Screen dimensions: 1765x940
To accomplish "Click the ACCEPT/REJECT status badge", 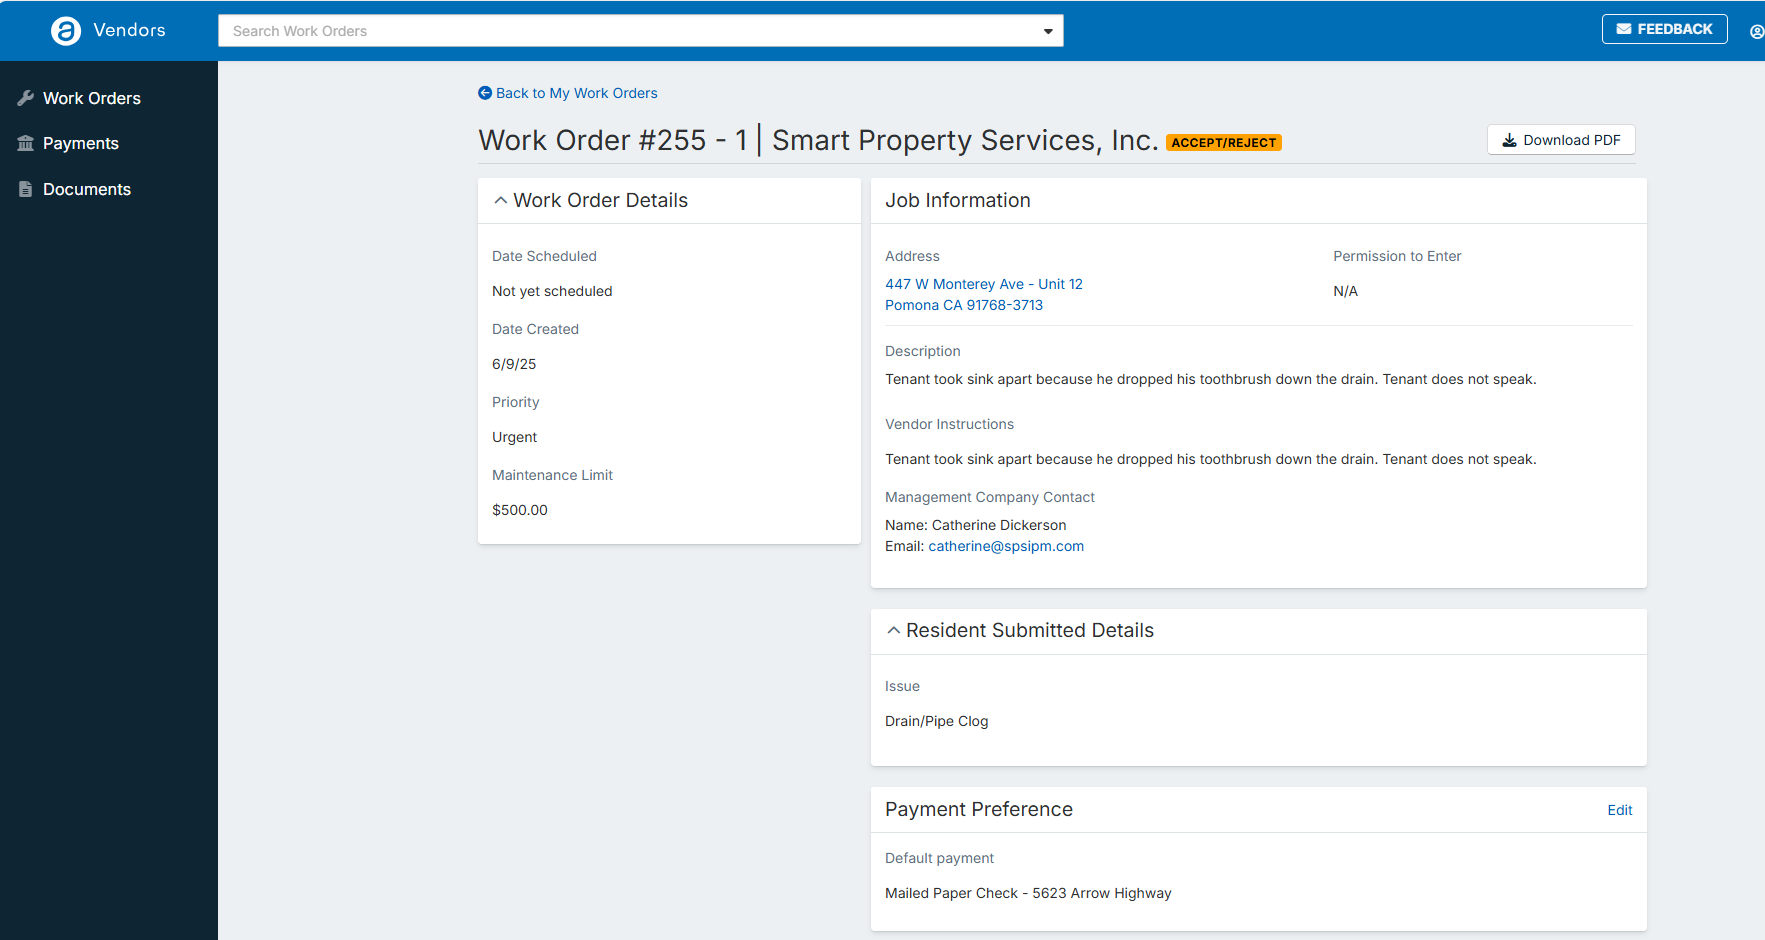I will pyautogui.click(x=1224, y=143).
